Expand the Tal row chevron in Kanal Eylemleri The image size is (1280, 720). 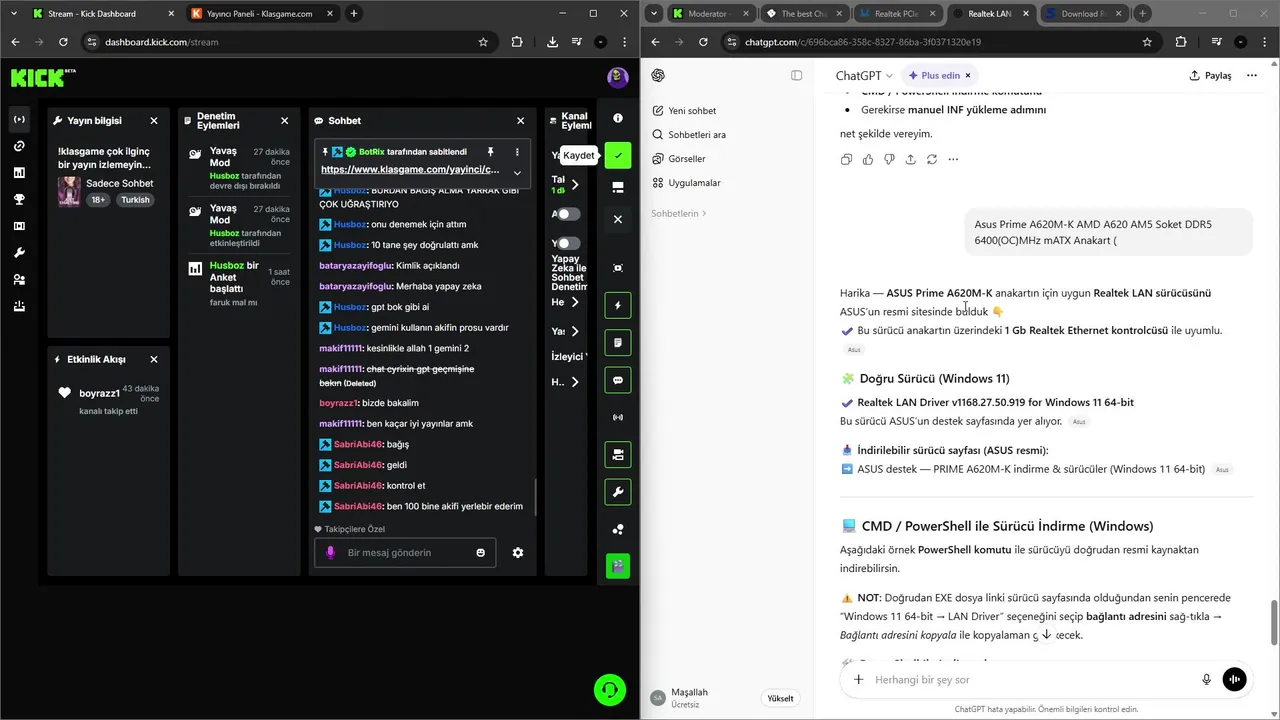point(575,185)
